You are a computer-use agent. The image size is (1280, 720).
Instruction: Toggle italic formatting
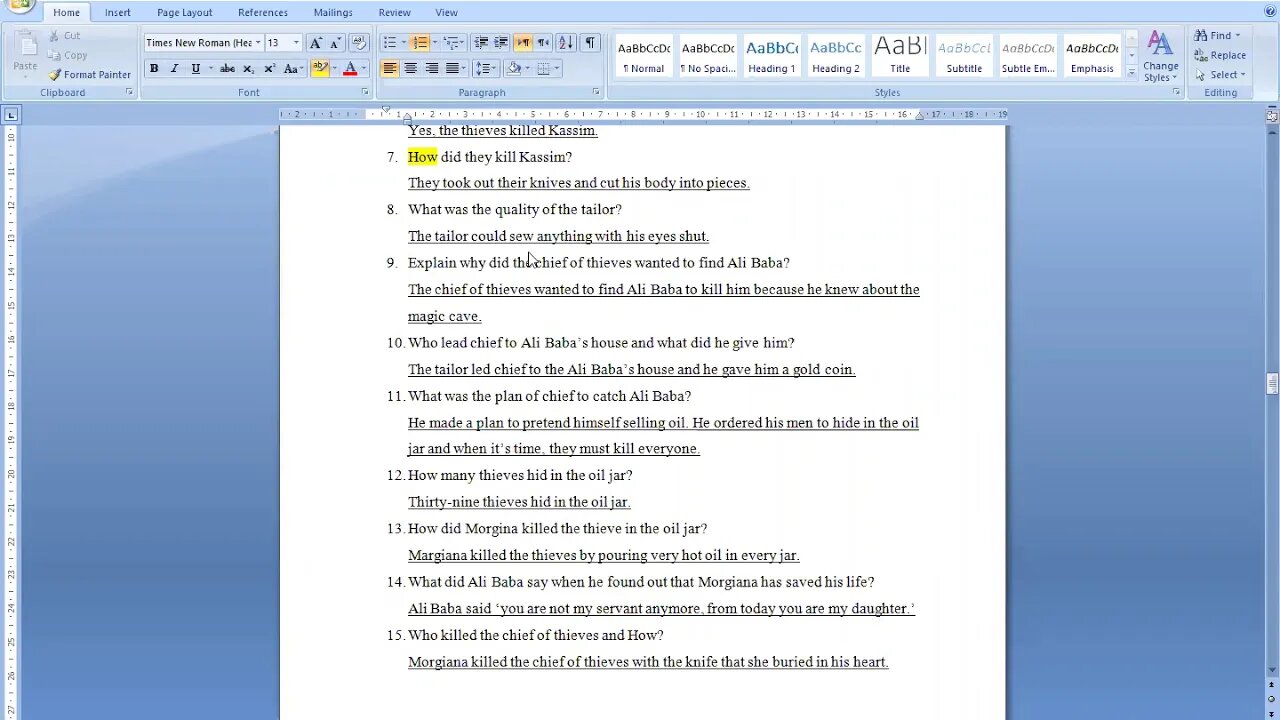174,69
